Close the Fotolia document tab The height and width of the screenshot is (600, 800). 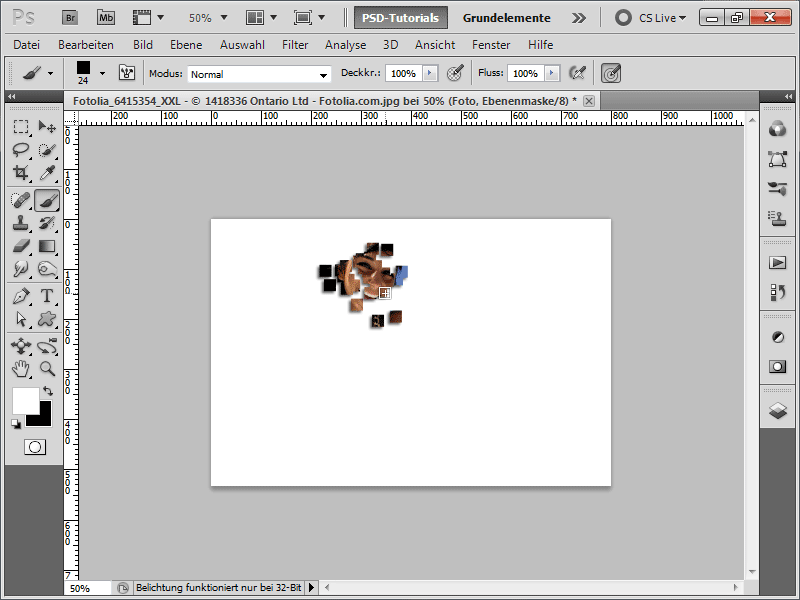pos(589,101)
